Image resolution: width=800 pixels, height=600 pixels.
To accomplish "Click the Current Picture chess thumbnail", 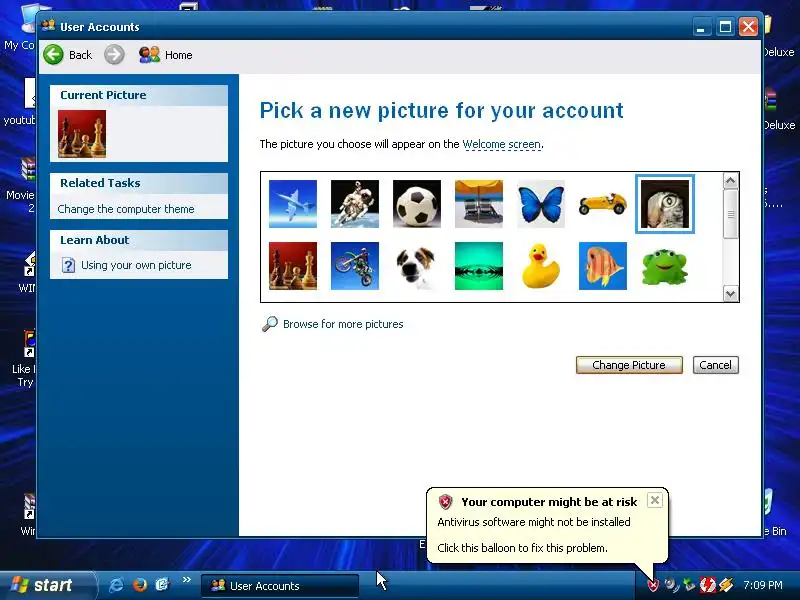I will [82, 134].
